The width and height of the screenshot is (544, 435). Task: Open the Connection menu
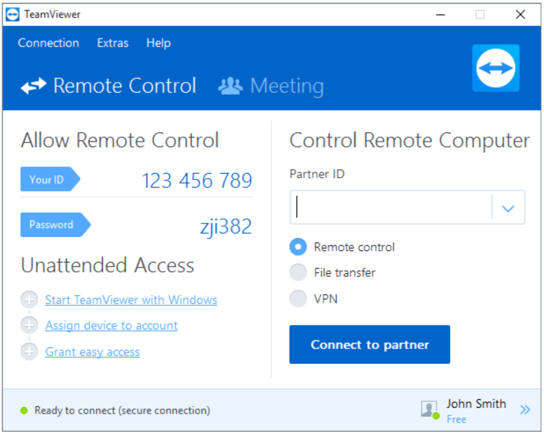49,43
